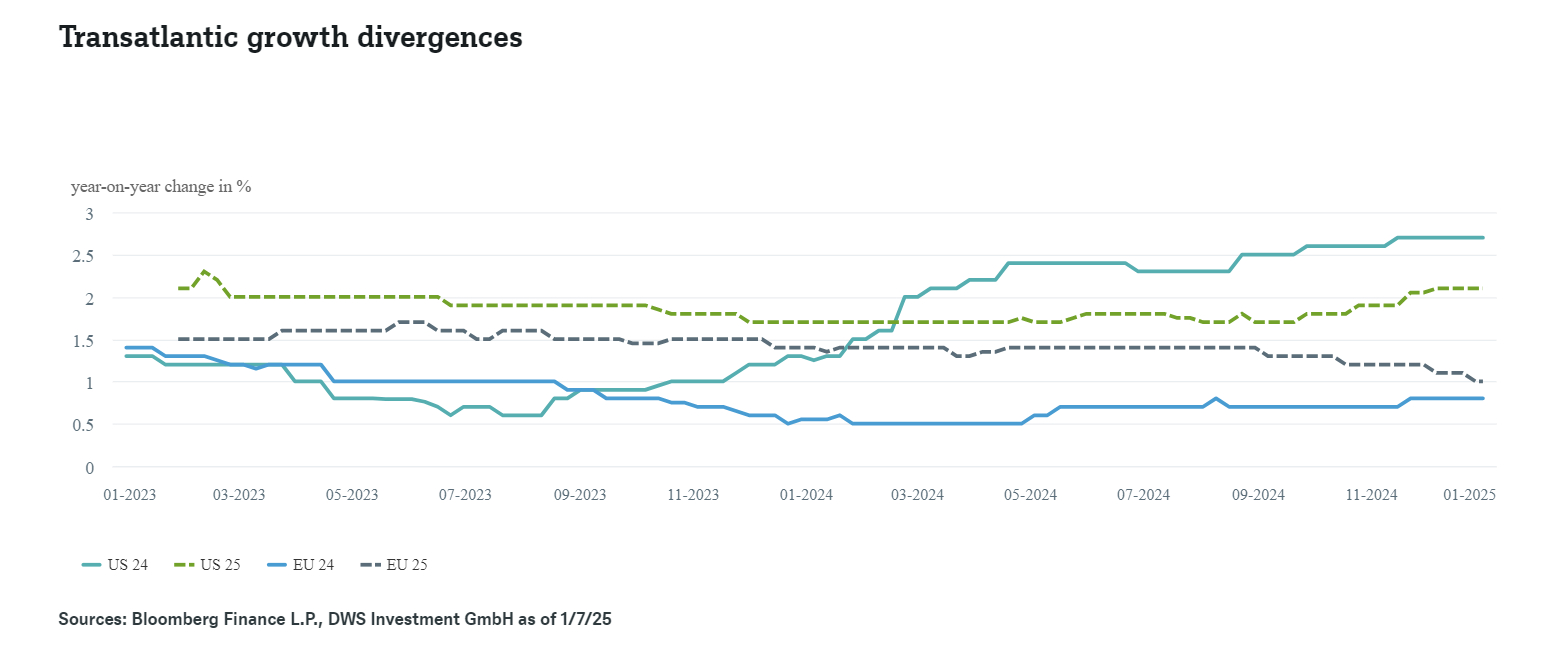Screen dimensions: 1562x672
Task: Click the peak of the green US 25 line
Action: (x=204, y=272)
